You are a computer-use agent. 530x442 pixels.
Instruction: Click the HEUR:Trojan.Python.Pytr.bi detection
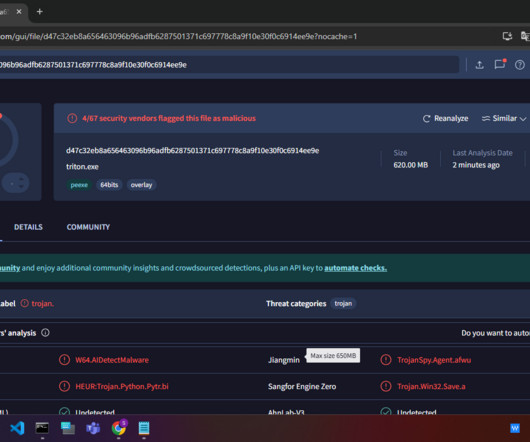pos(122,386)
